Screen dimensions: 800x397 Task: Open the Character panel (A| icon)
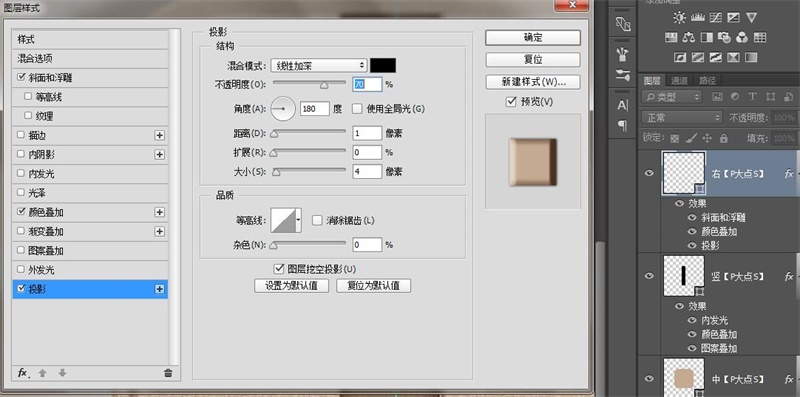click(x=622, y=106)
